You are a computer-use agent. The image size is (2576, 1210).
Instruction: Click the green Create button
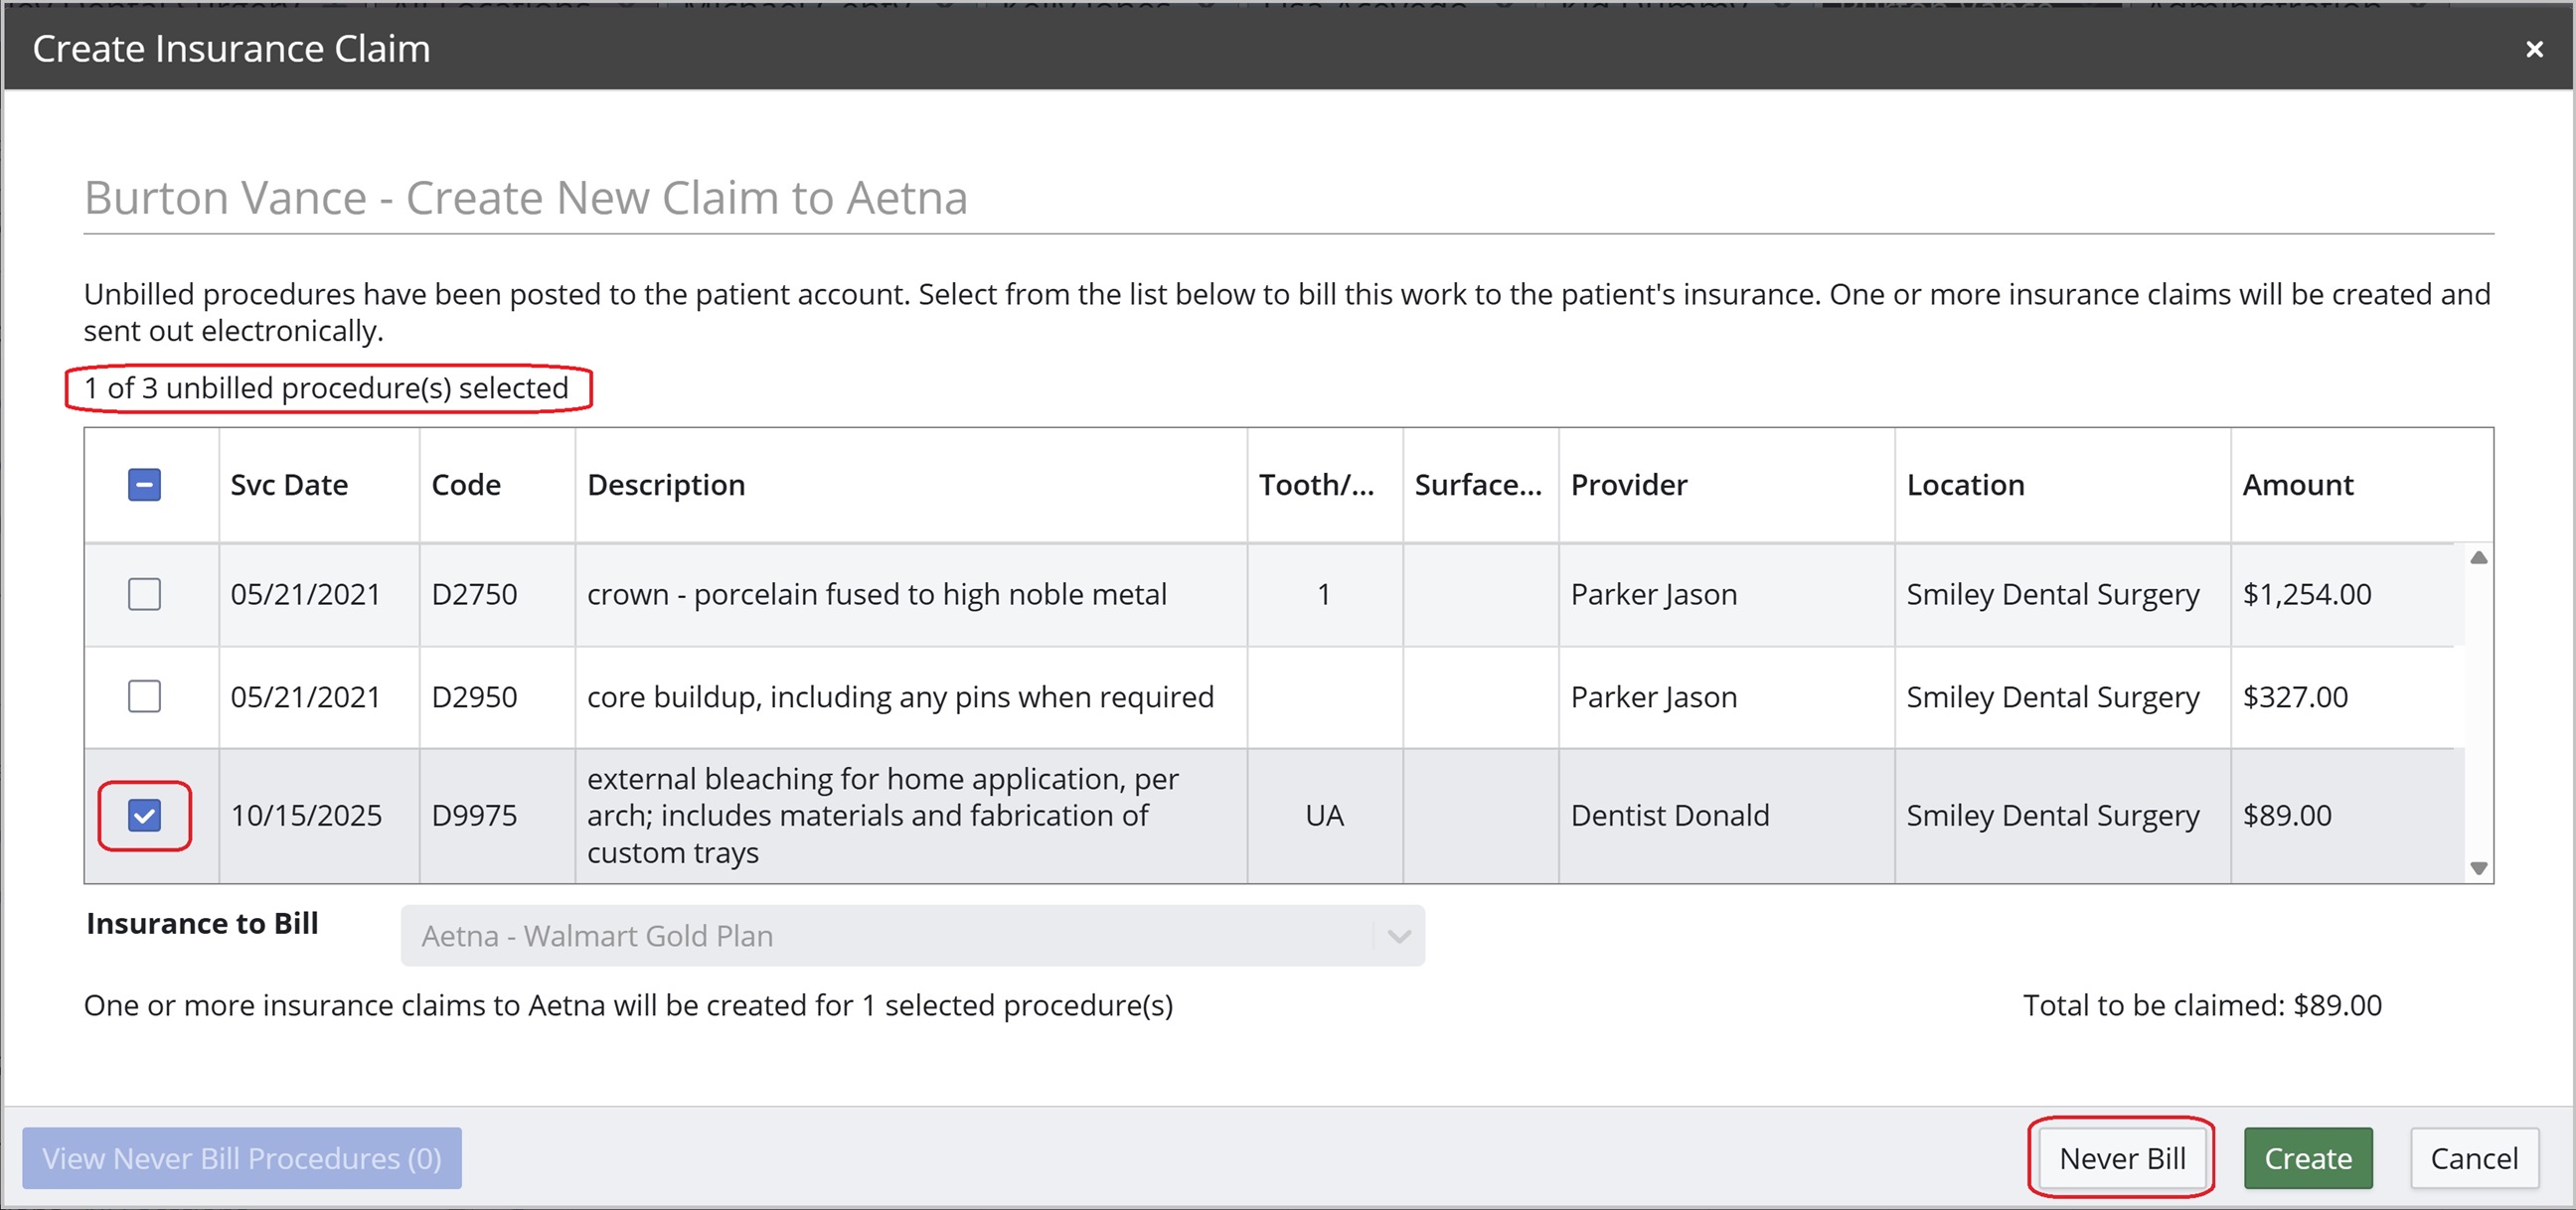pyautogui.click(x=2307, y=1158)
